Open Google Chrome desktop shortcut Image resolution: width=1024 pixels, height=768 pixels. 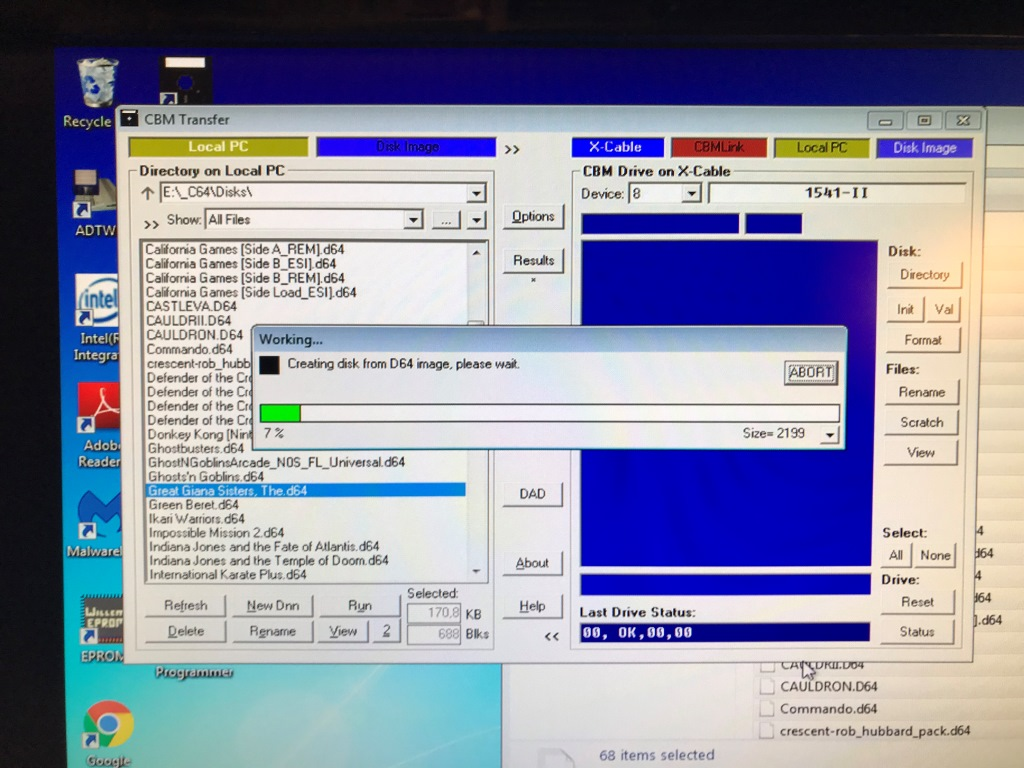108,724
